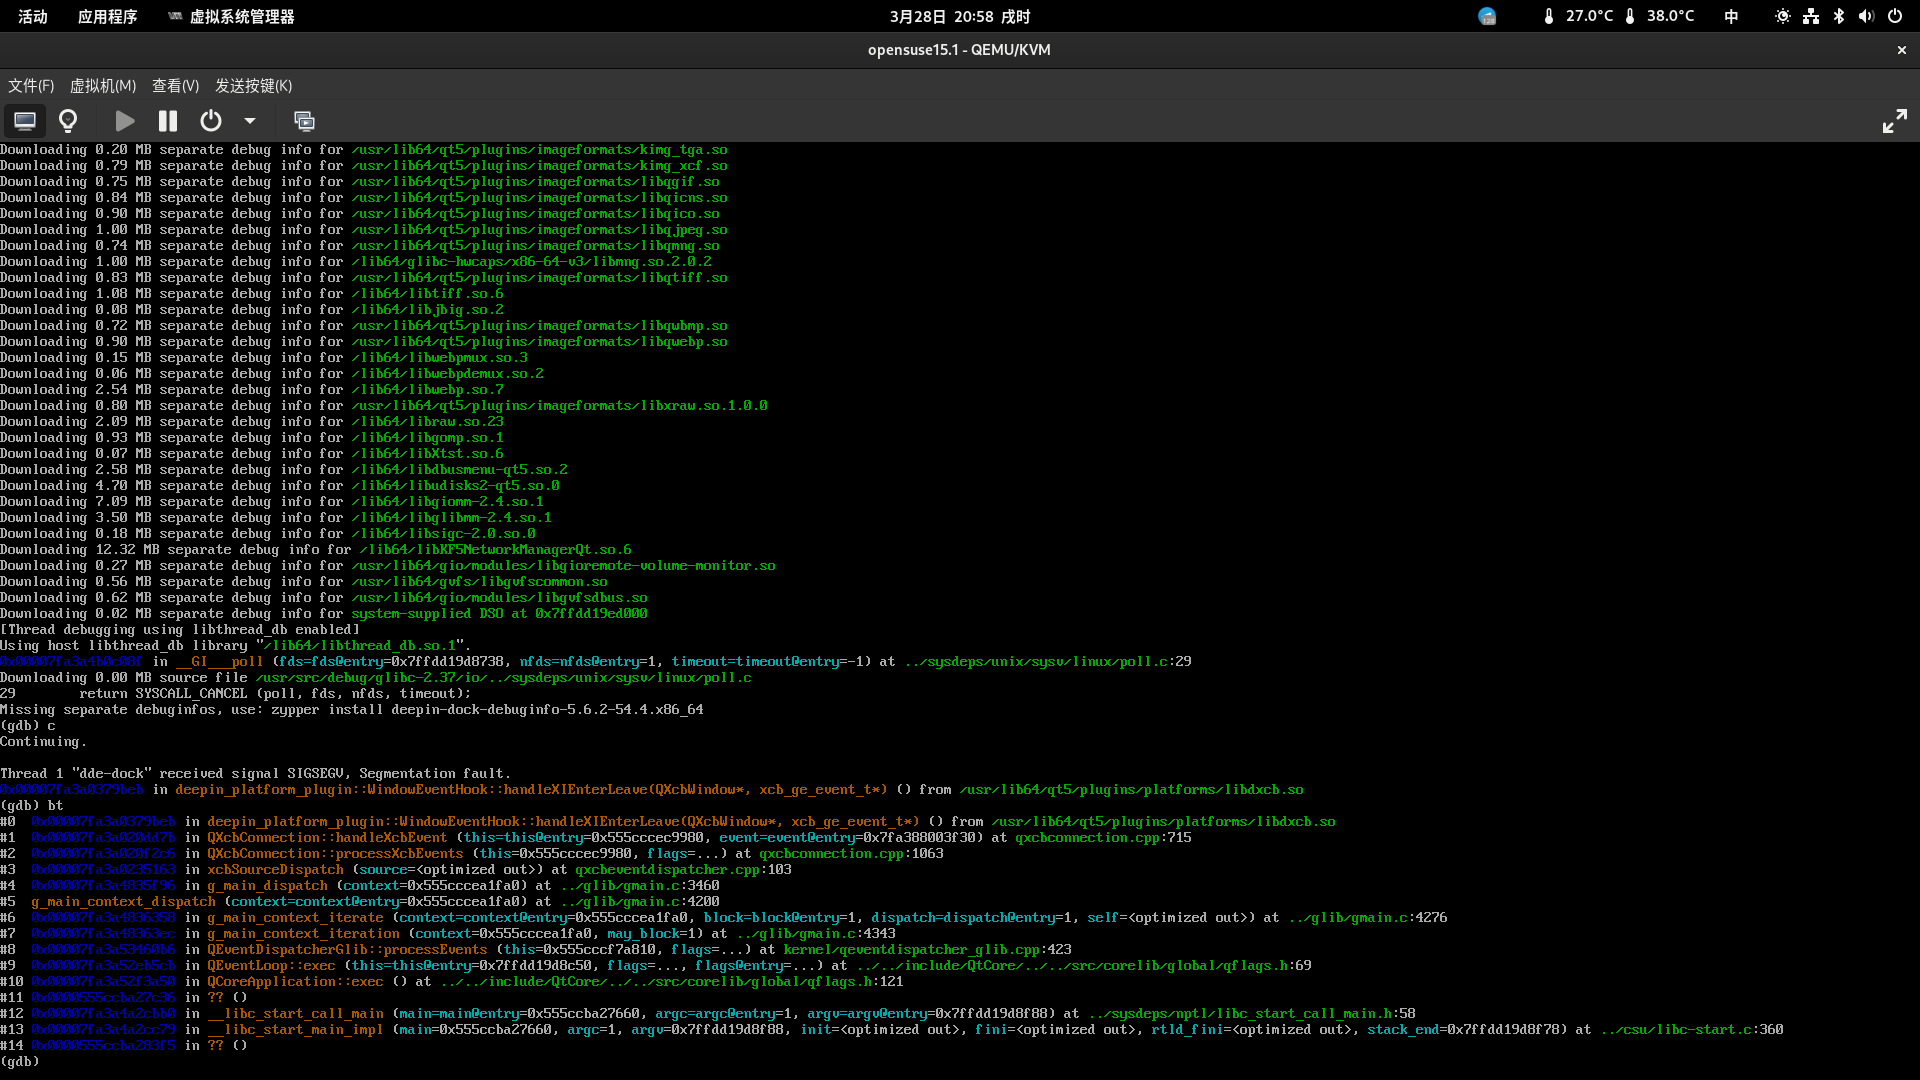Open the VM snapshots manager
The width and height of the screenshot is (1920, 1080).
pyautogui.click(x=305, y=120)
